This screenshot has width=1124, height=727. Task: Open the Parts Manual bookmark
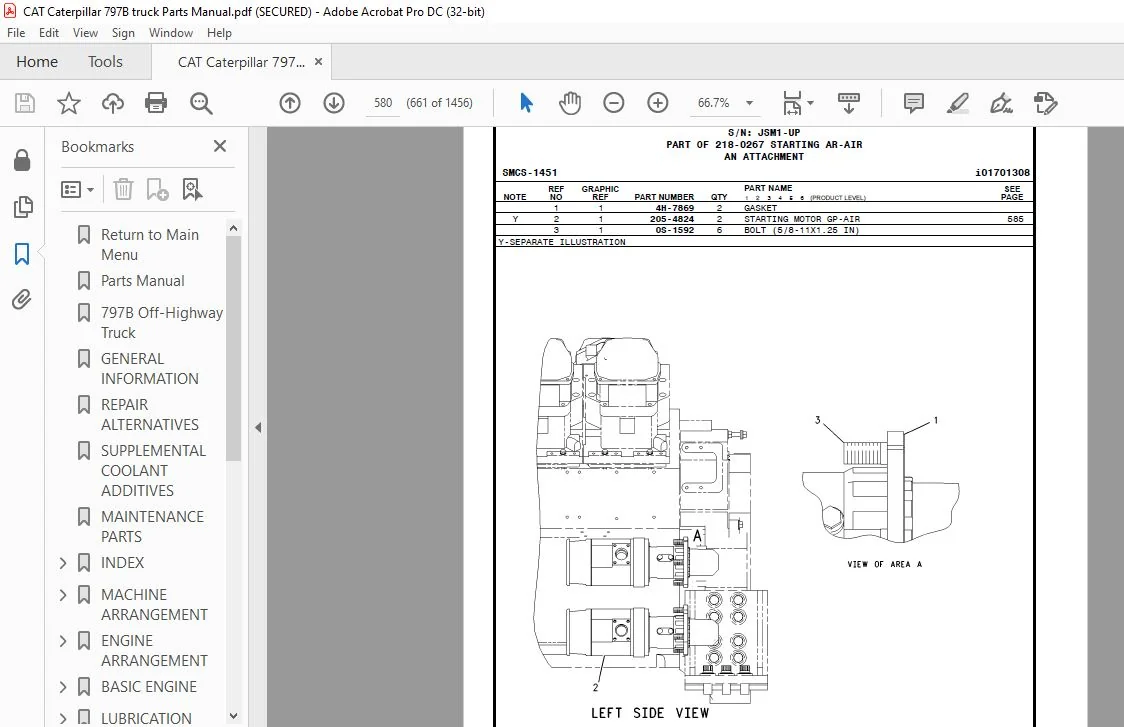point(143,281)
